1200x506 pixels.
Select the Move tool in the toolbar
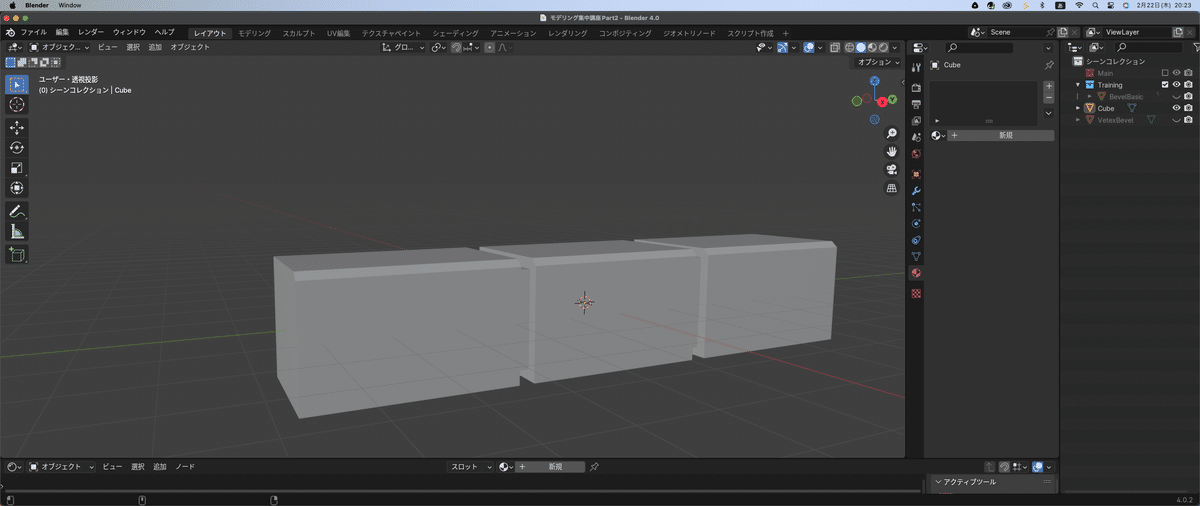[x=17, y=127]
